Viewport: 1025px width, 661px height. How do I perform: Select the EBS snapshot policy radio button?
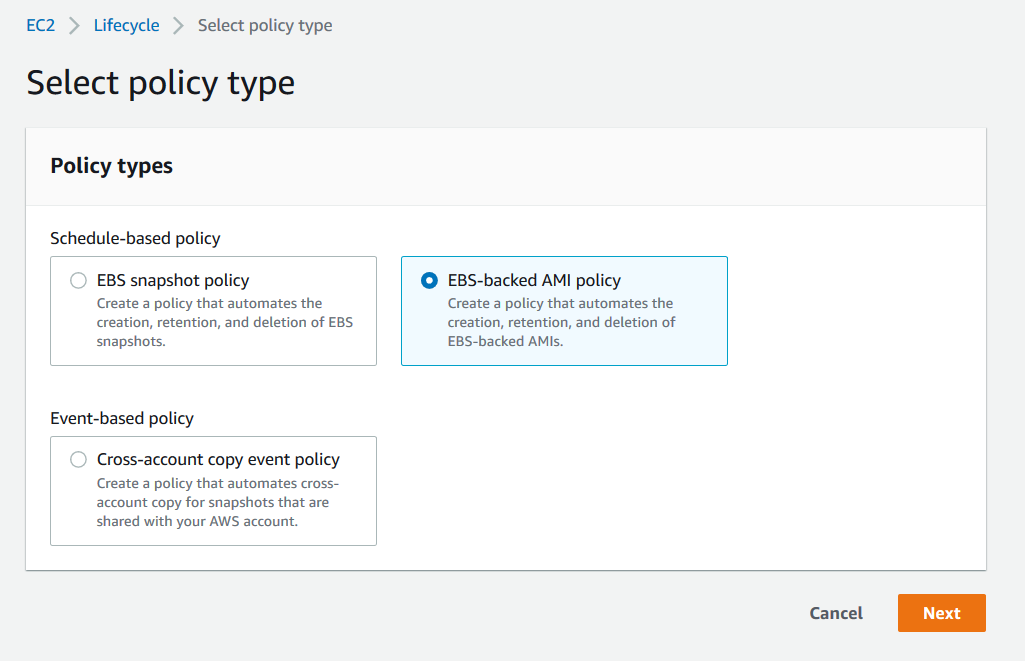[78, 280]
